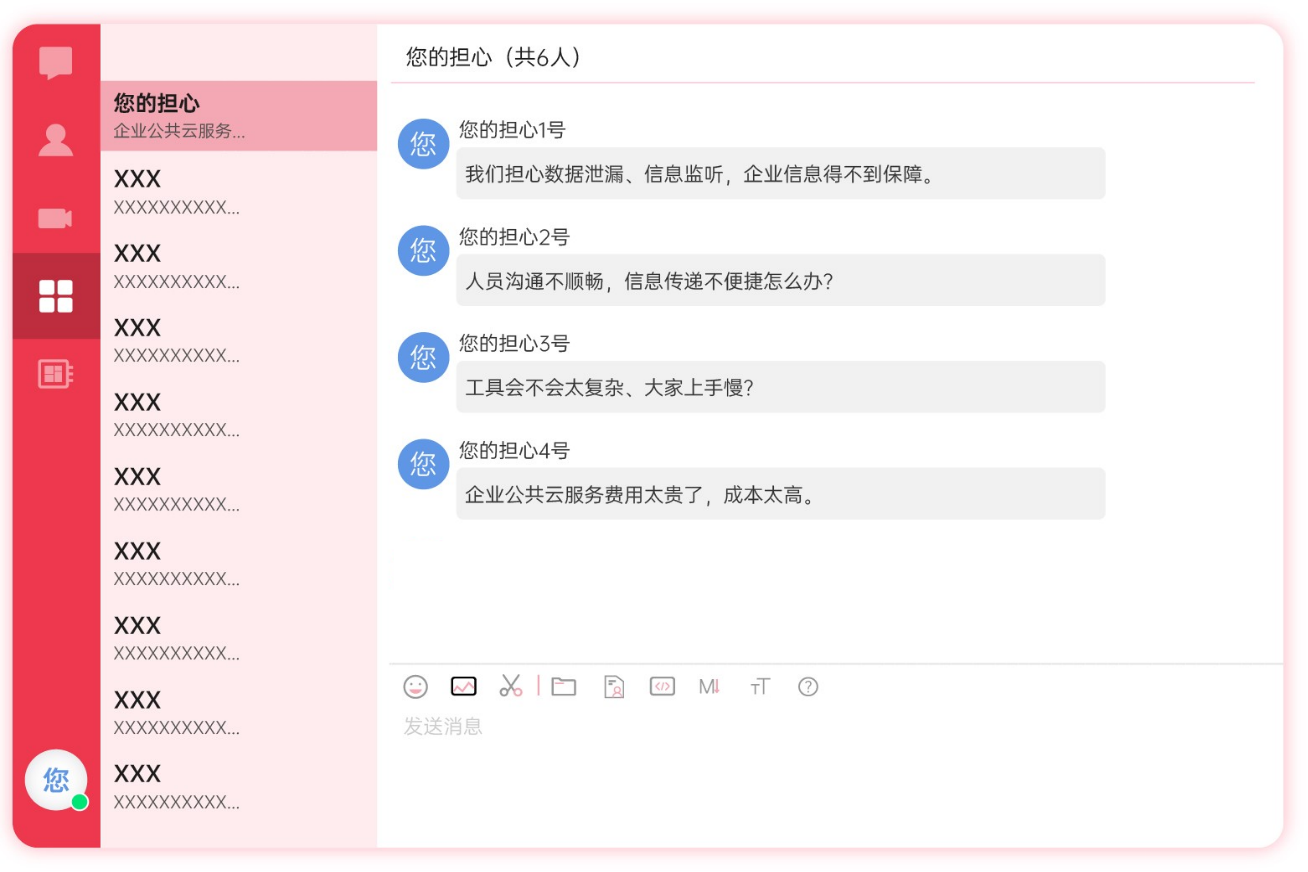Open the emoji picker
Viewport: 1308px width, 872px height.
pyautogui.click(x=416, y=687)
